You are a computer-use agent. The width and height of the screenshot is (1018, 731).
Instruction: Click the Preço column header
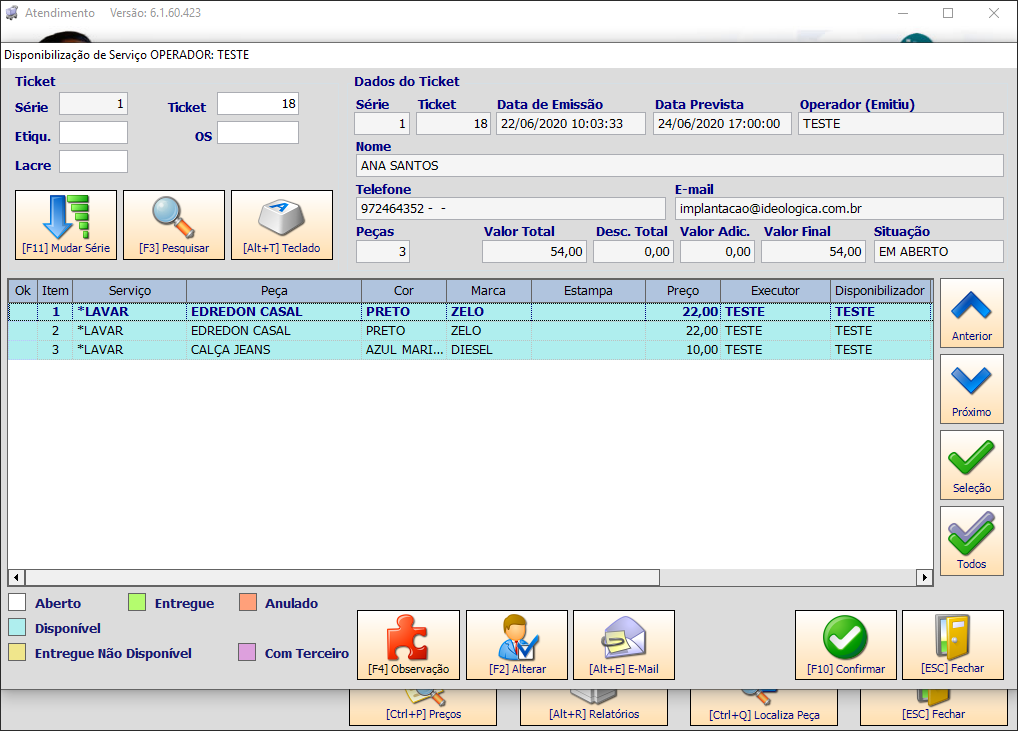pyautogui.click(x=683, y=291)
